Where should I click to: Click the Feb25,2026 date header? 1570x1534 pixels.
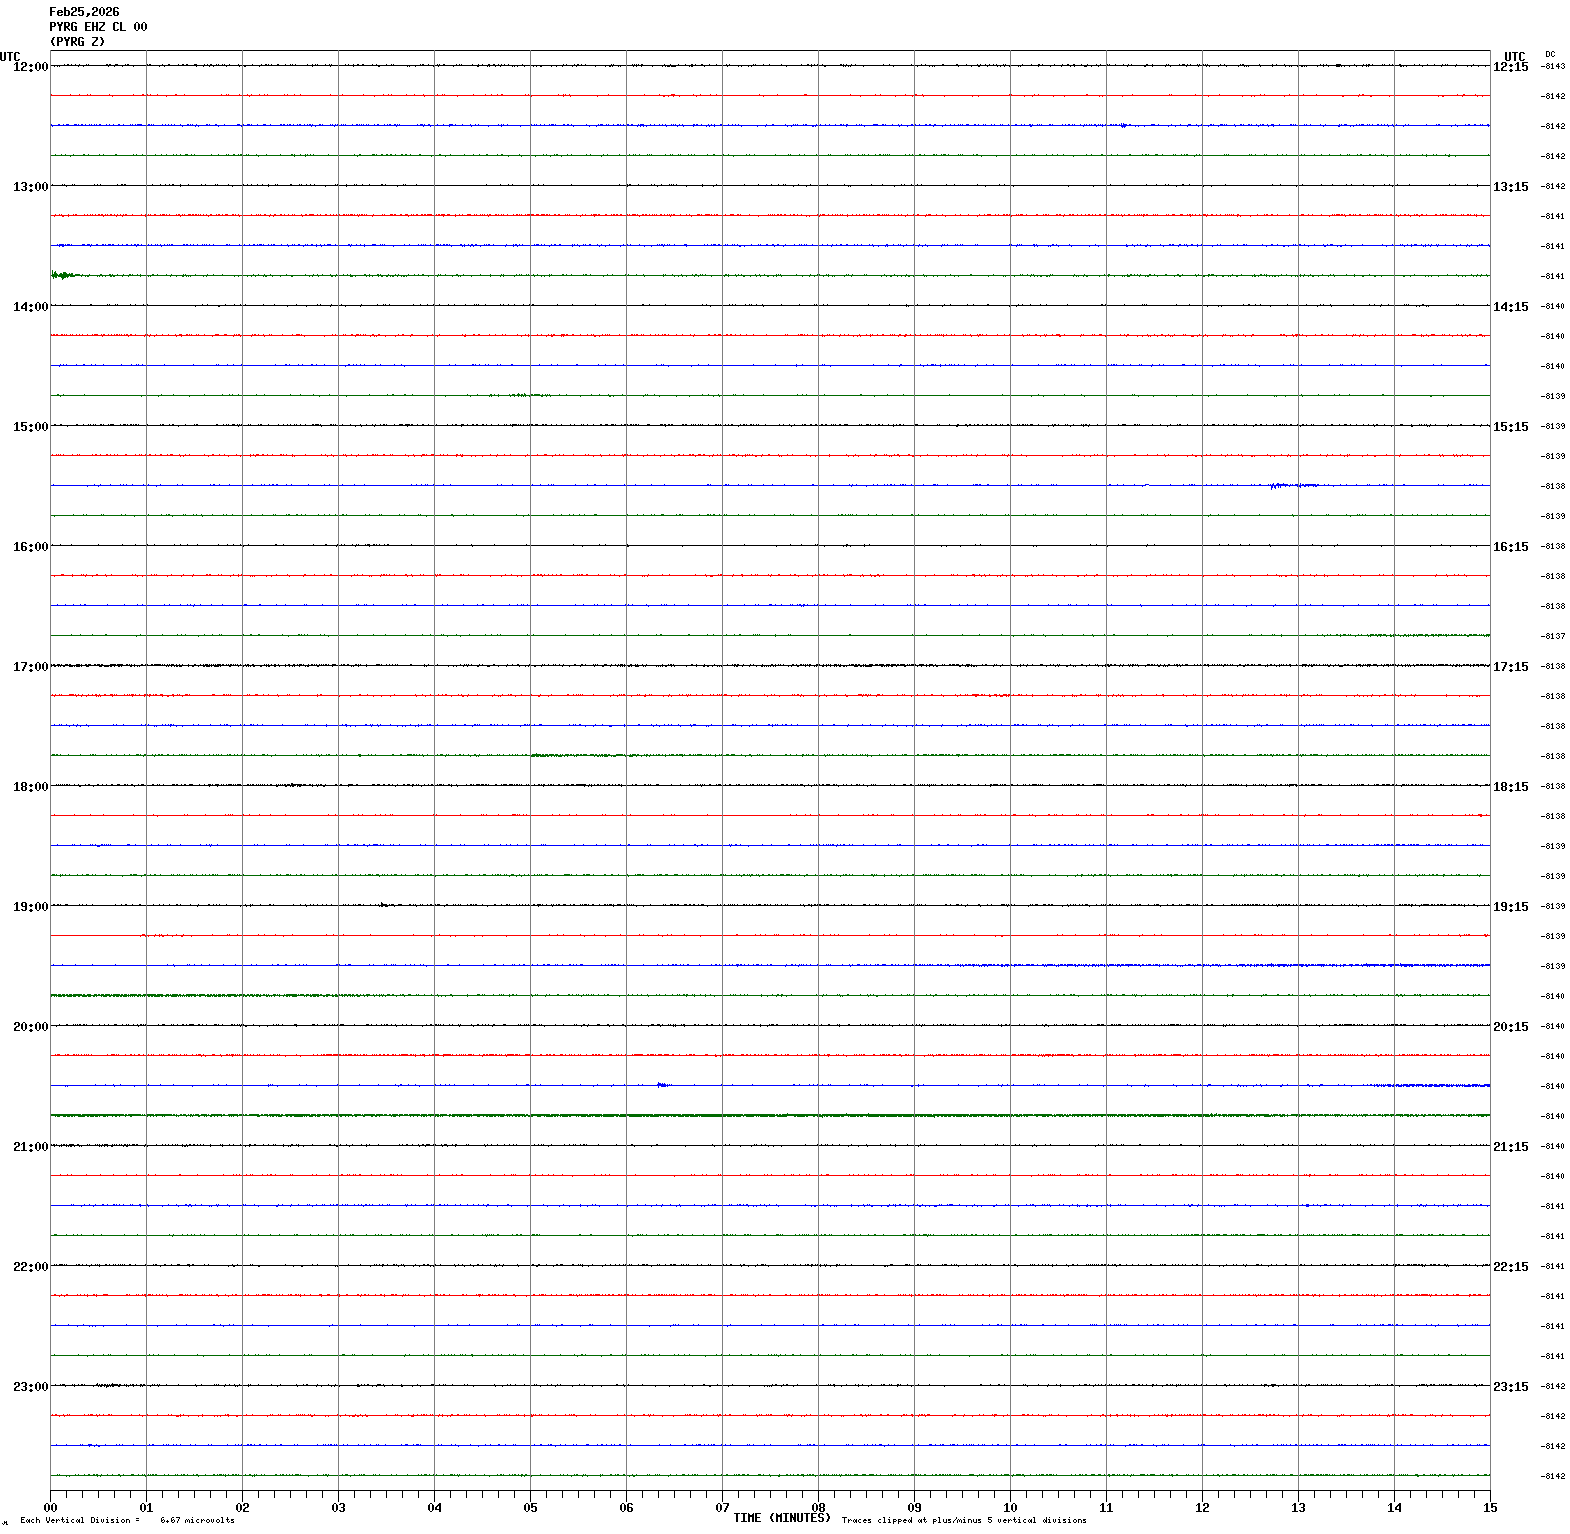point(84,12)
